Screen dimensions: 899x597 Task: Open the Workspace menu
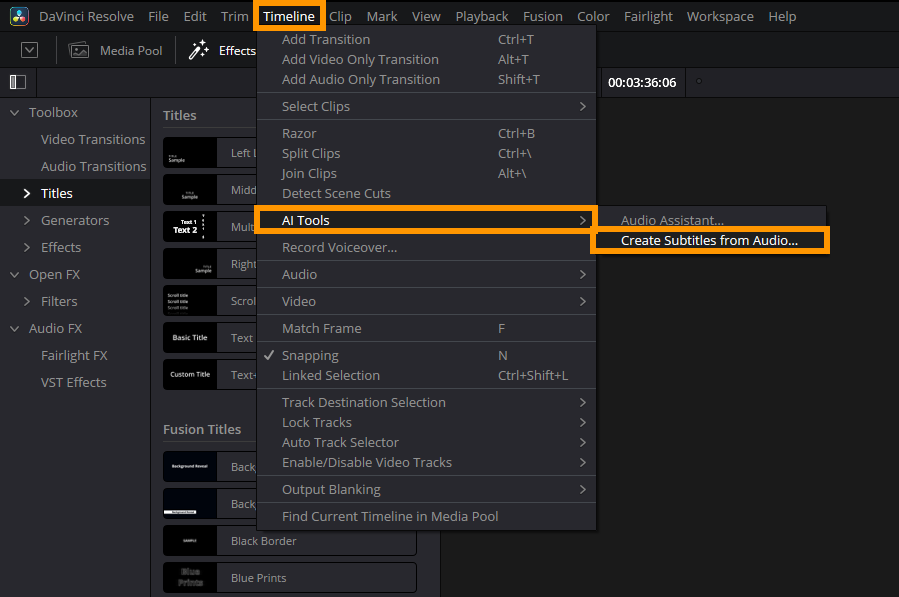pyautogui.click(x=720, y=17)
